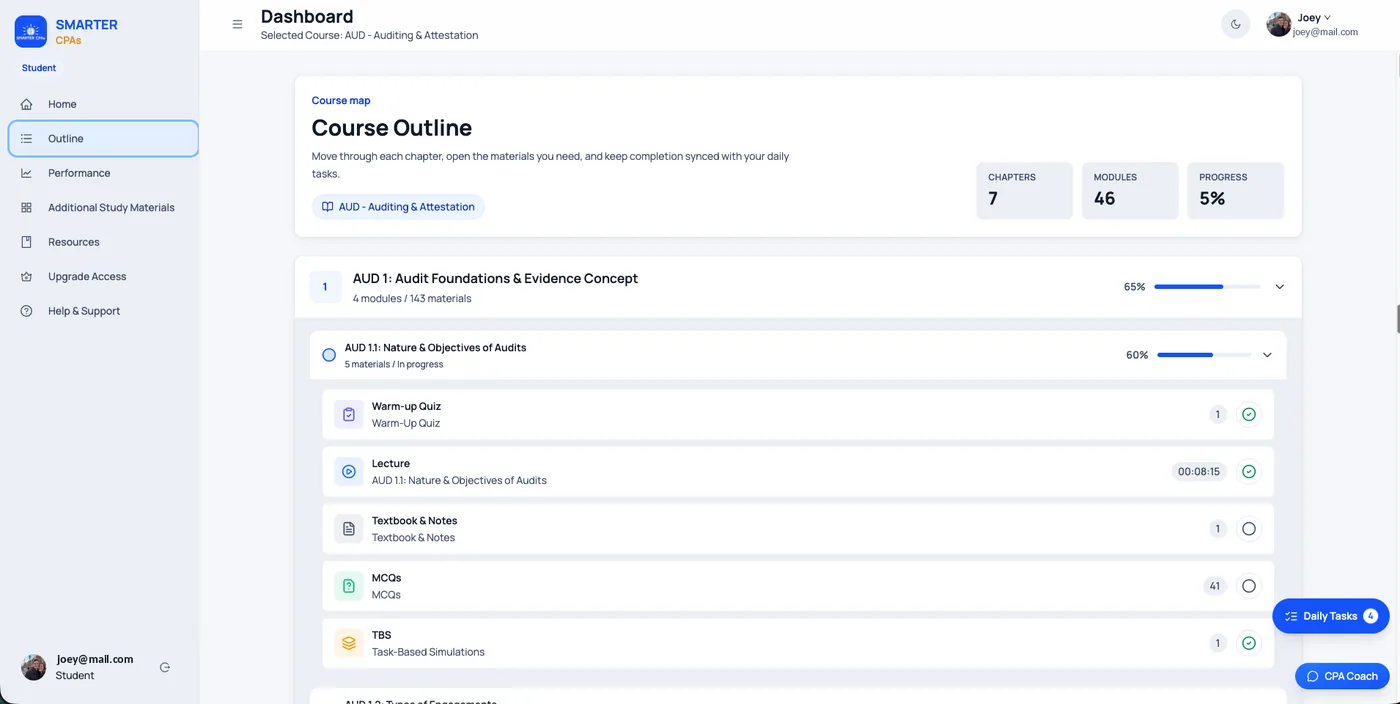
Task: Click the page vertical scrollbar
Action: 1396,318
